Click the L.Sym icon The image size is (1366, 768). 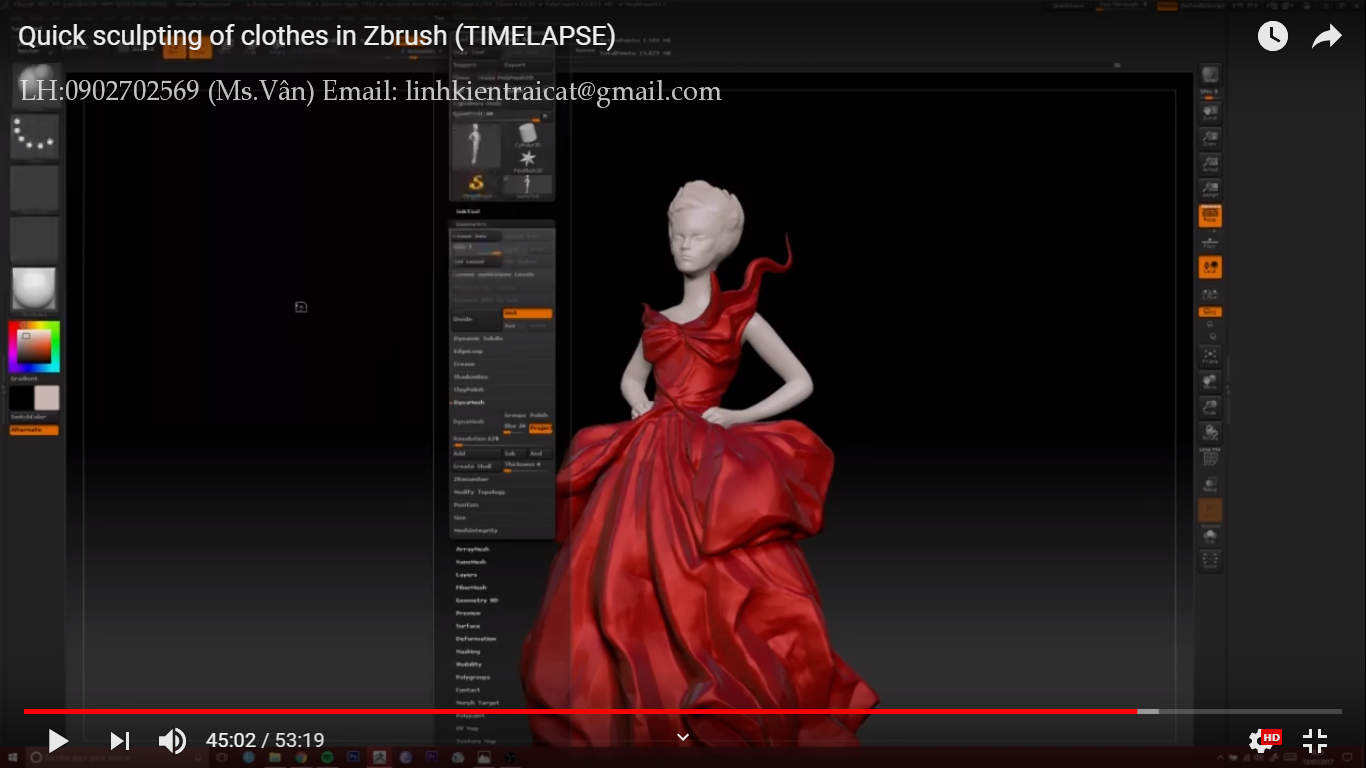pos(1210,294)
